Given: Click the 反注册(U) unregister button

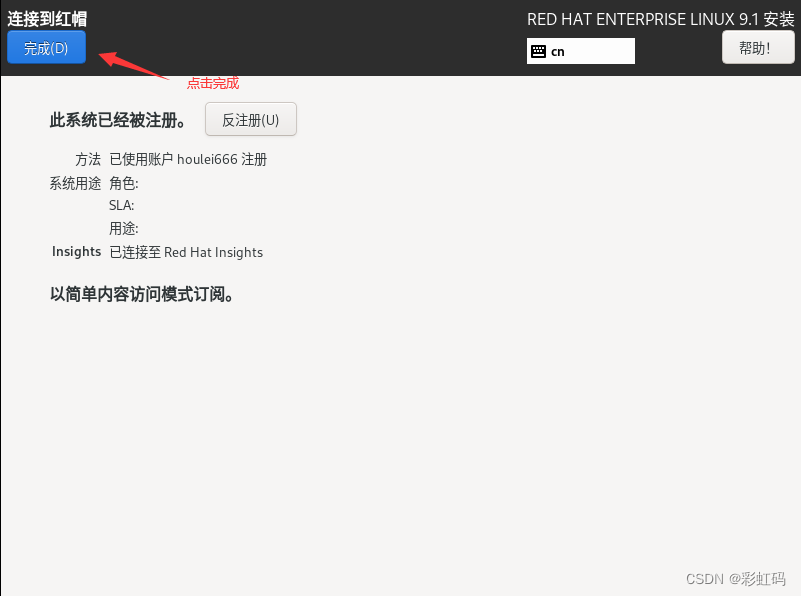Looking at the screenshot, I should [x=250, y=120].
